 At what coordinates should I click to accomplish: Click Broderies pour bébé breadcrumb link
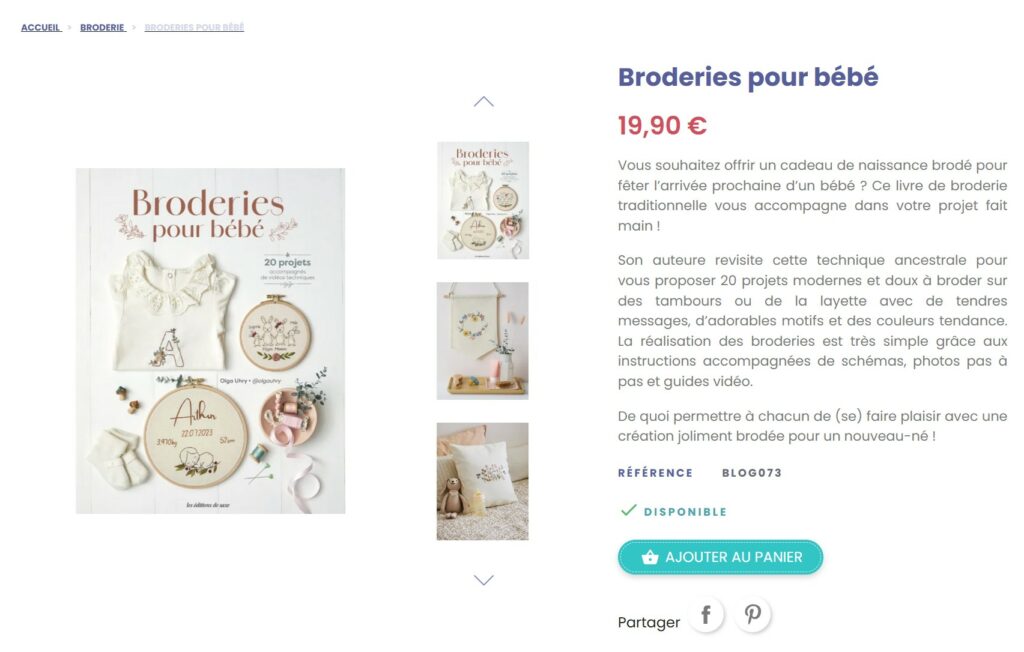[194, 27]
